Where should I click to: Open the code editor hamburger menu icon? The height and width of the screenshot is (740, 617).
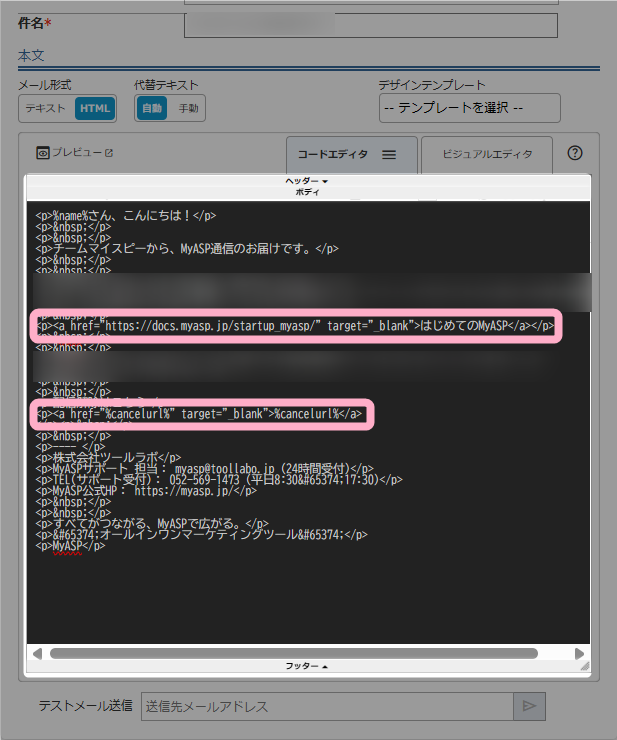[390, 155]
